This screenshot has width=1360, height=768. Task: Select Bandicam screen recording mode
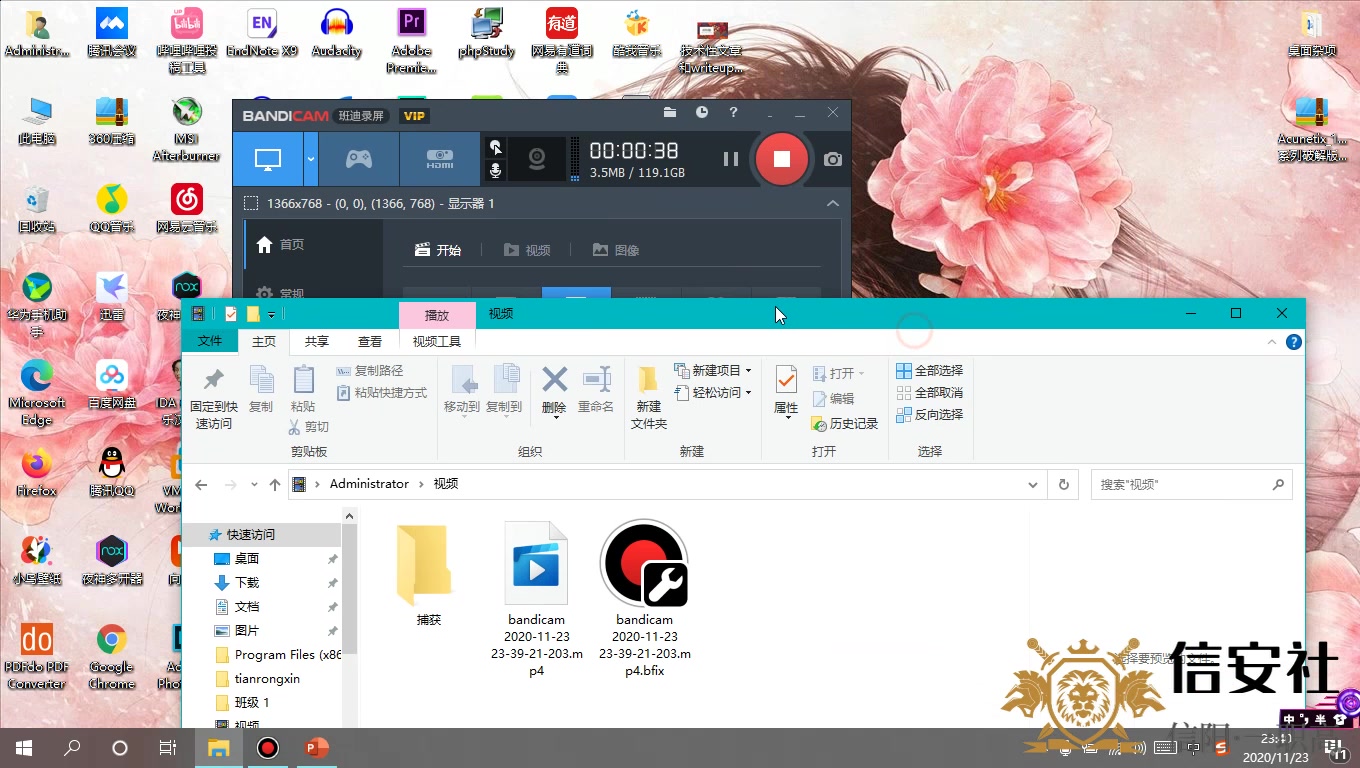point(268,159)
